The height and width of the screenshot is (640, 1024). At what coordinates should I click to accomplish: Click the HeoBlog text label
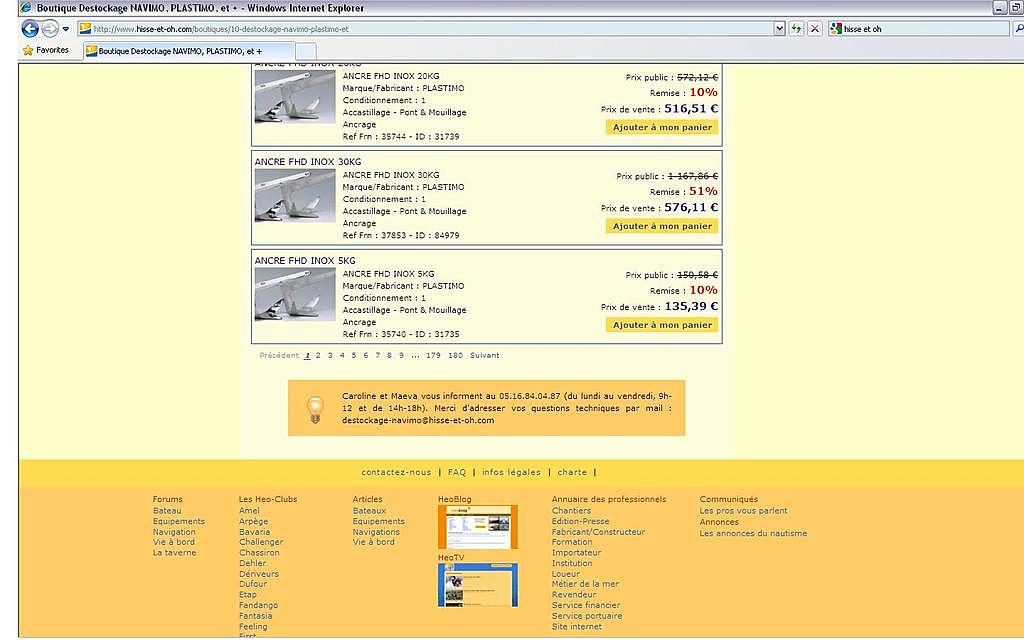pyautogui.click(x=455, y=500)
